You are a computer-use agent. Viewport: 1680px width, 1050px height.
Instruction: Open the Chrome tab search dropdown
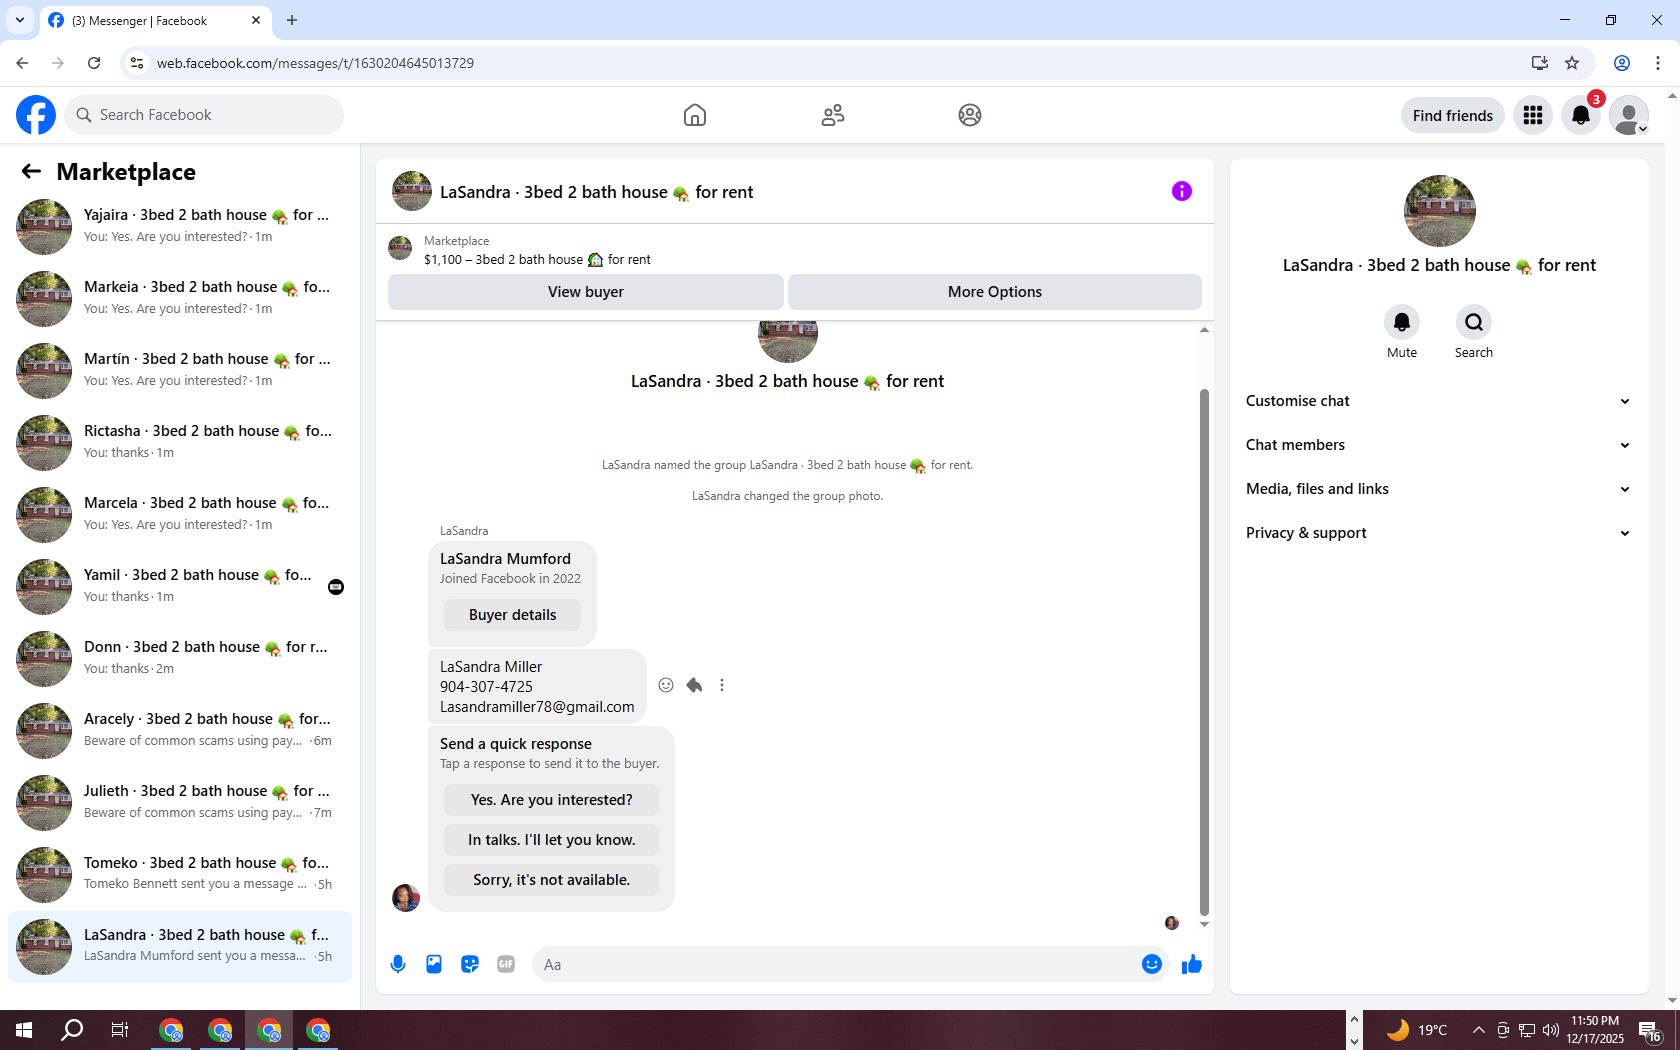tap(19, 20)
